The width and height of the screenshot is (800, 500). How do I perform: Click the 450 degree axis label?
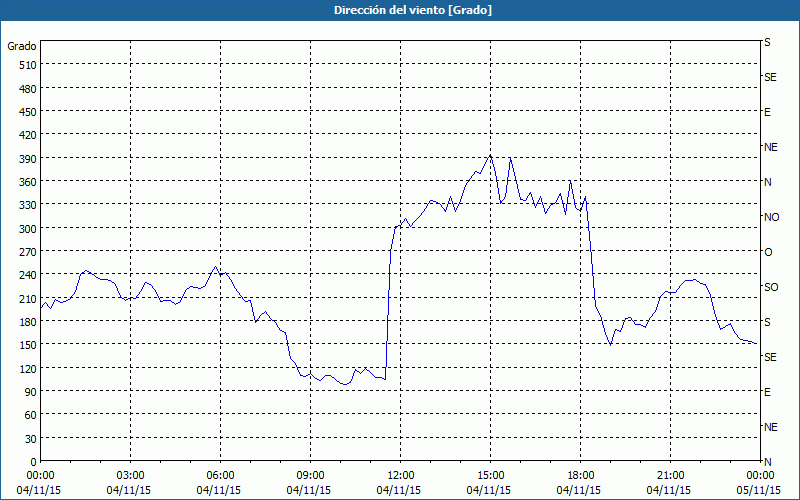[28, 112]
